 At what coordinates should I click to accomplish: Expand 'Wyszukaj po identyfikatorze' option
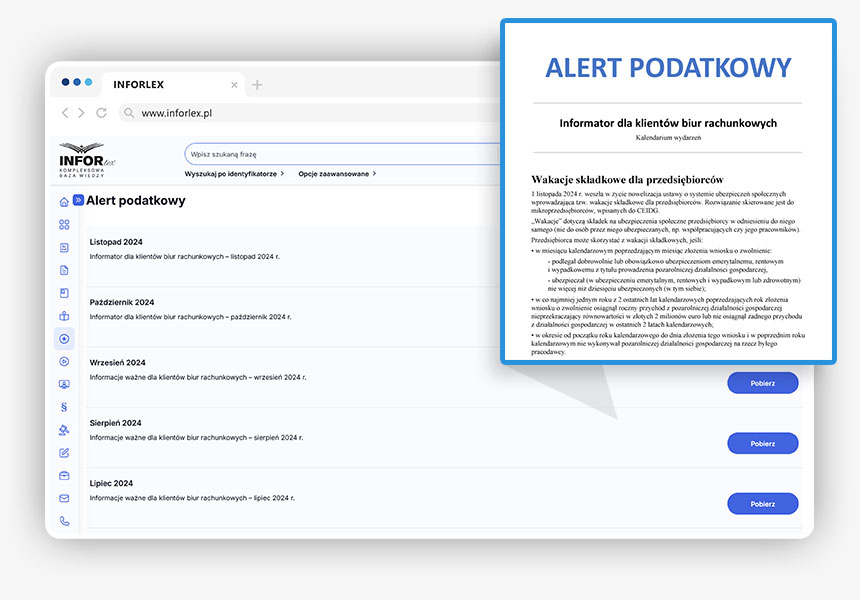coord(234,173)
